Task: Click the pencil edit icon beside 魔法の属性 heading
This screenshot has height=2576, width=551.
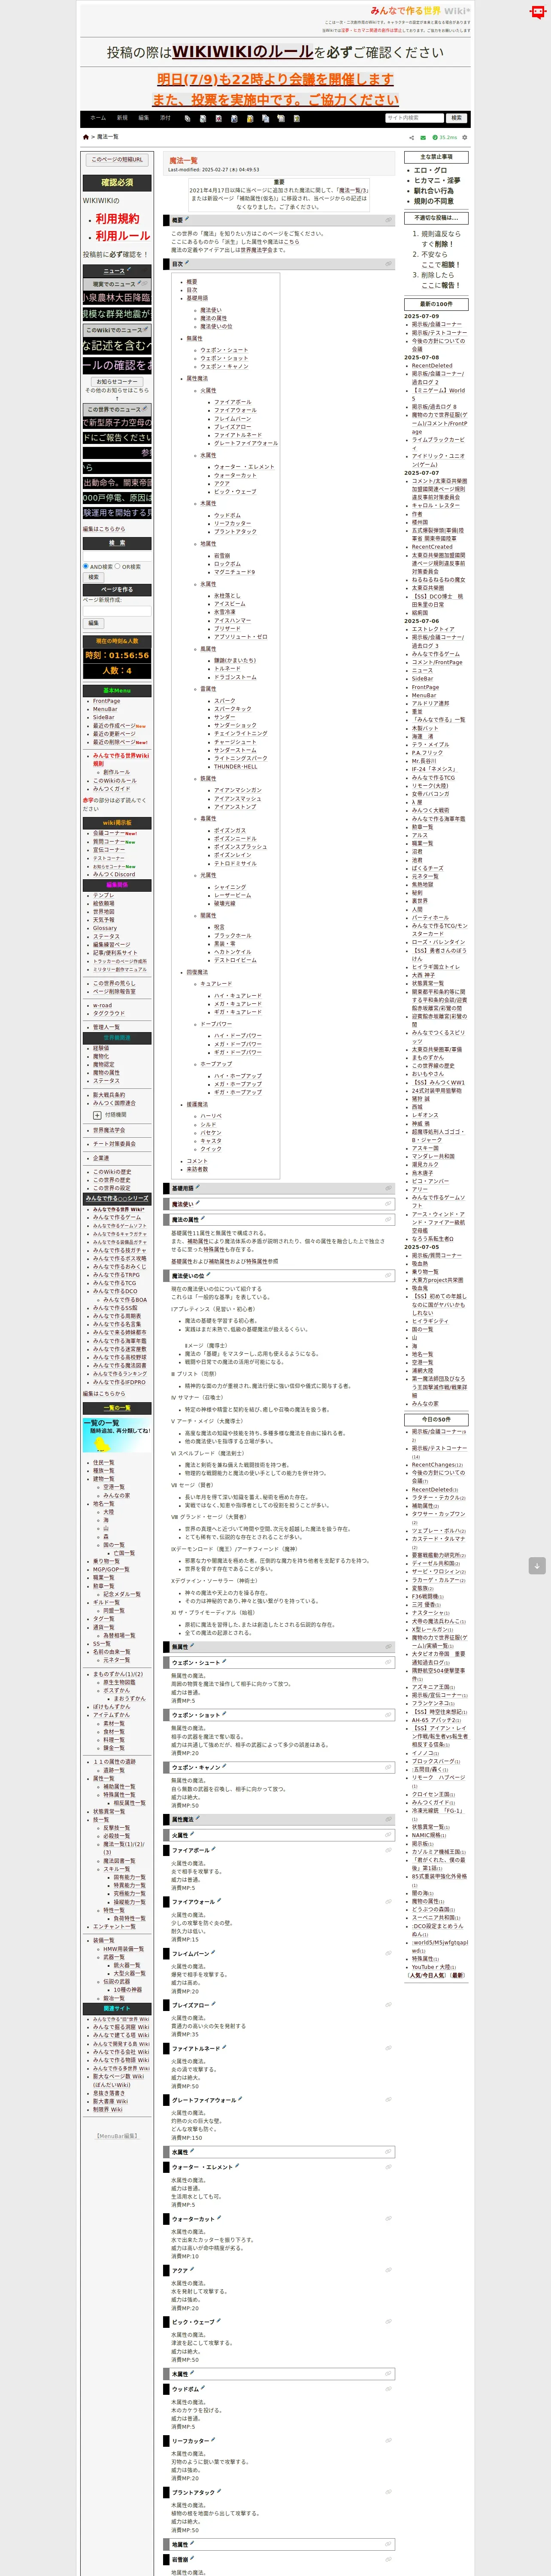Action: (202, 1219)
